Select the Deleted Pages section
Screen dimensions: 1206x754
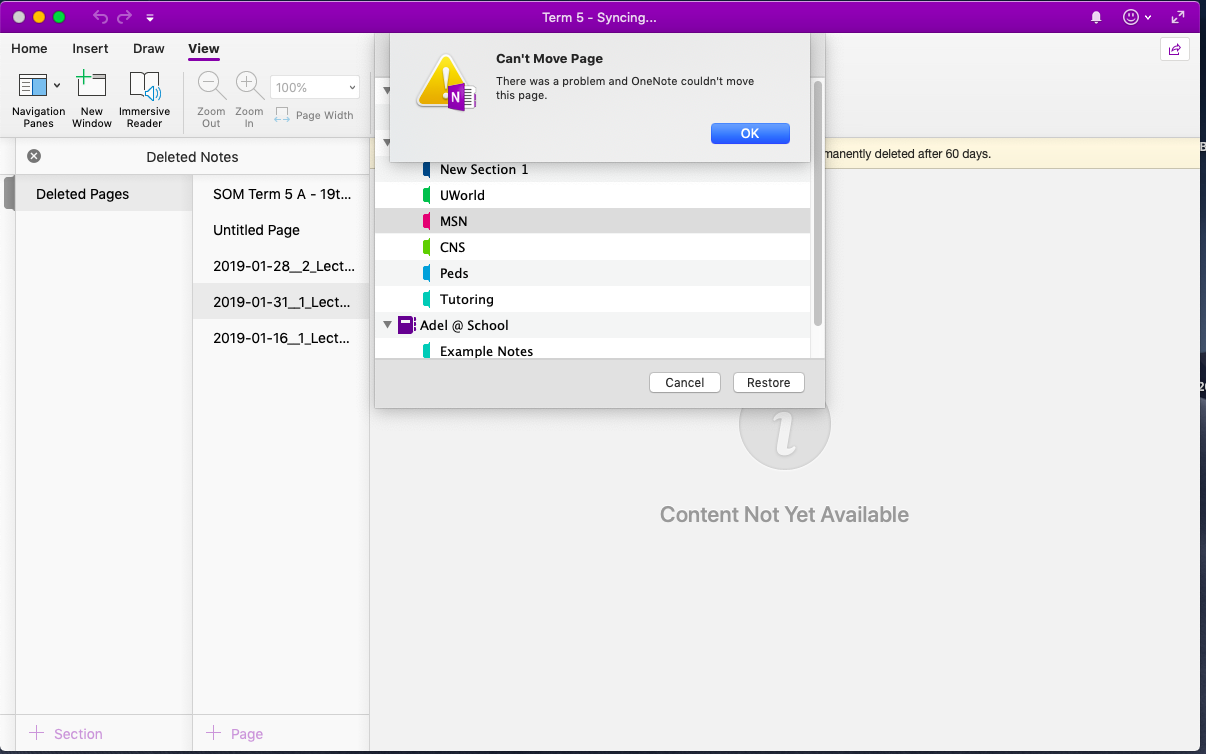[x=104, y=194]
